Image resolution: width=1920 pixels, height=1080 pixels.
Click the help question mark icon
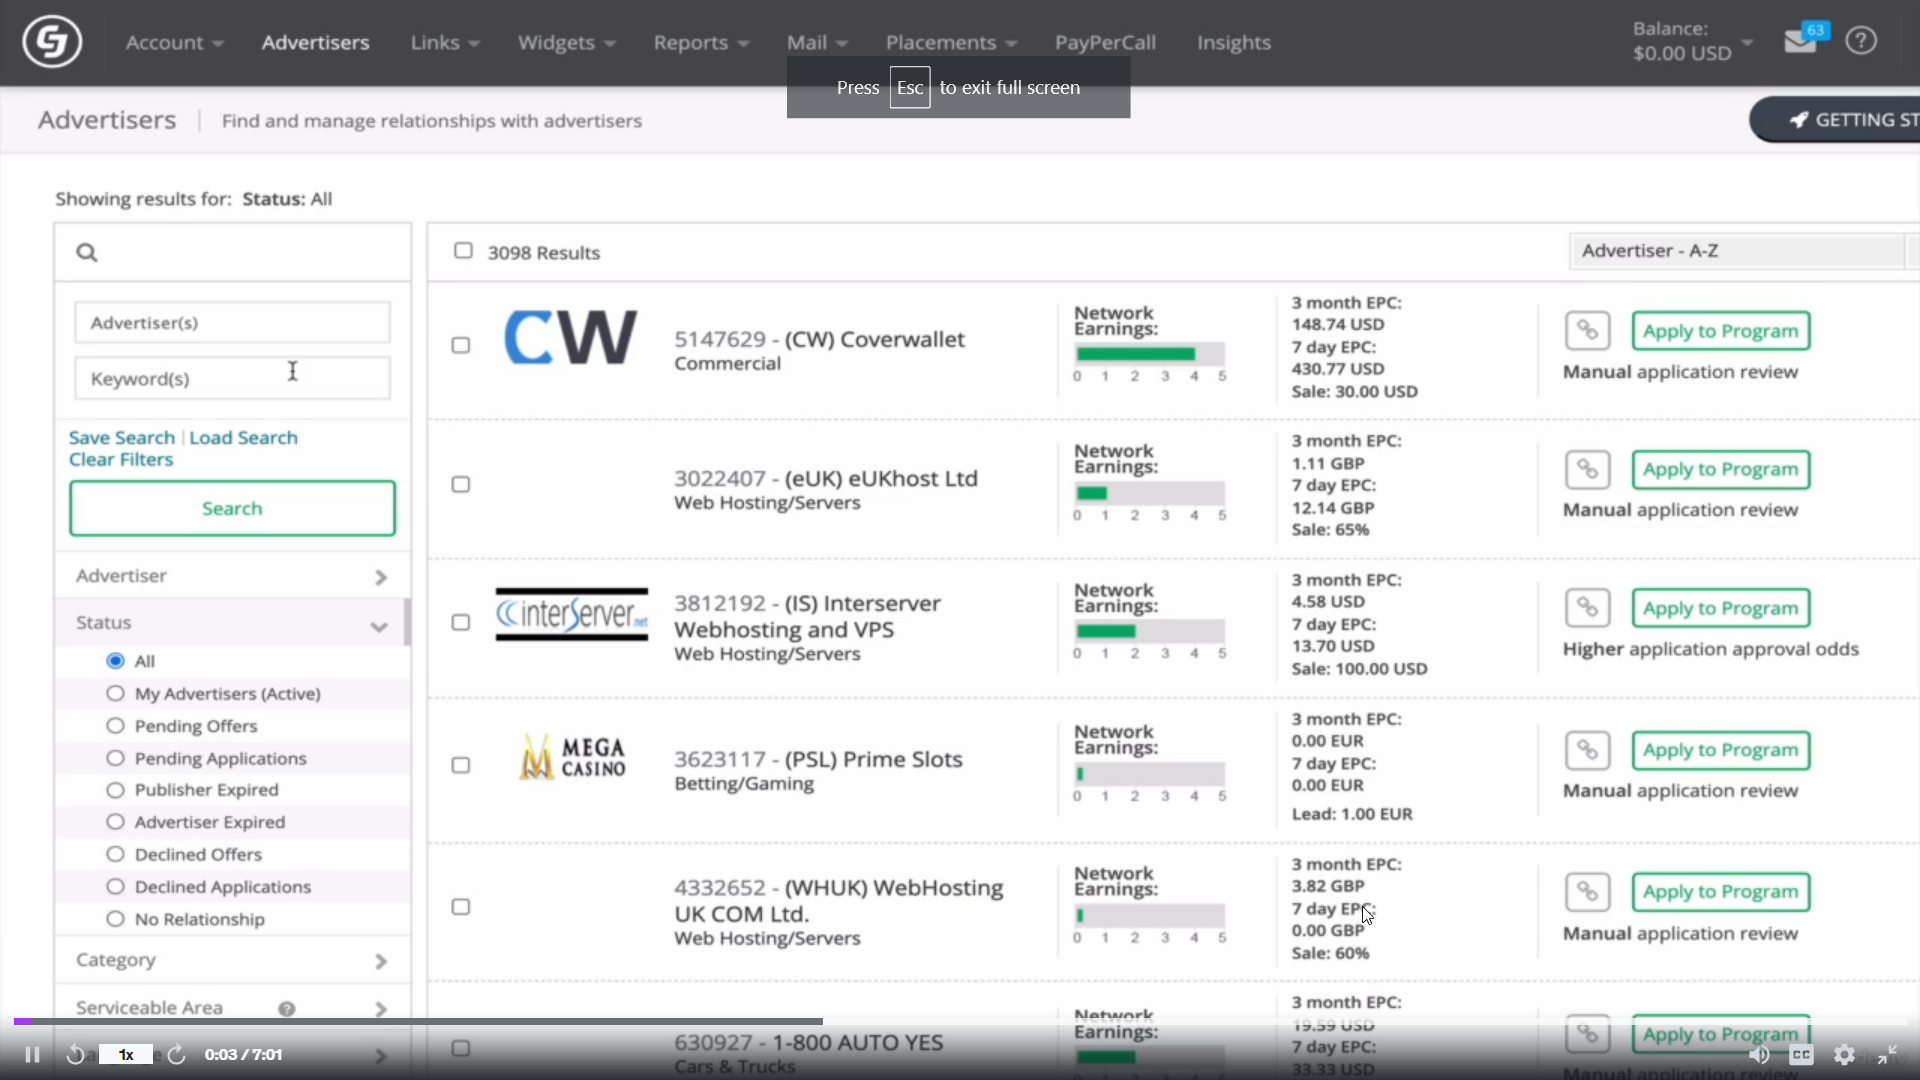[x=1861, y=41]
